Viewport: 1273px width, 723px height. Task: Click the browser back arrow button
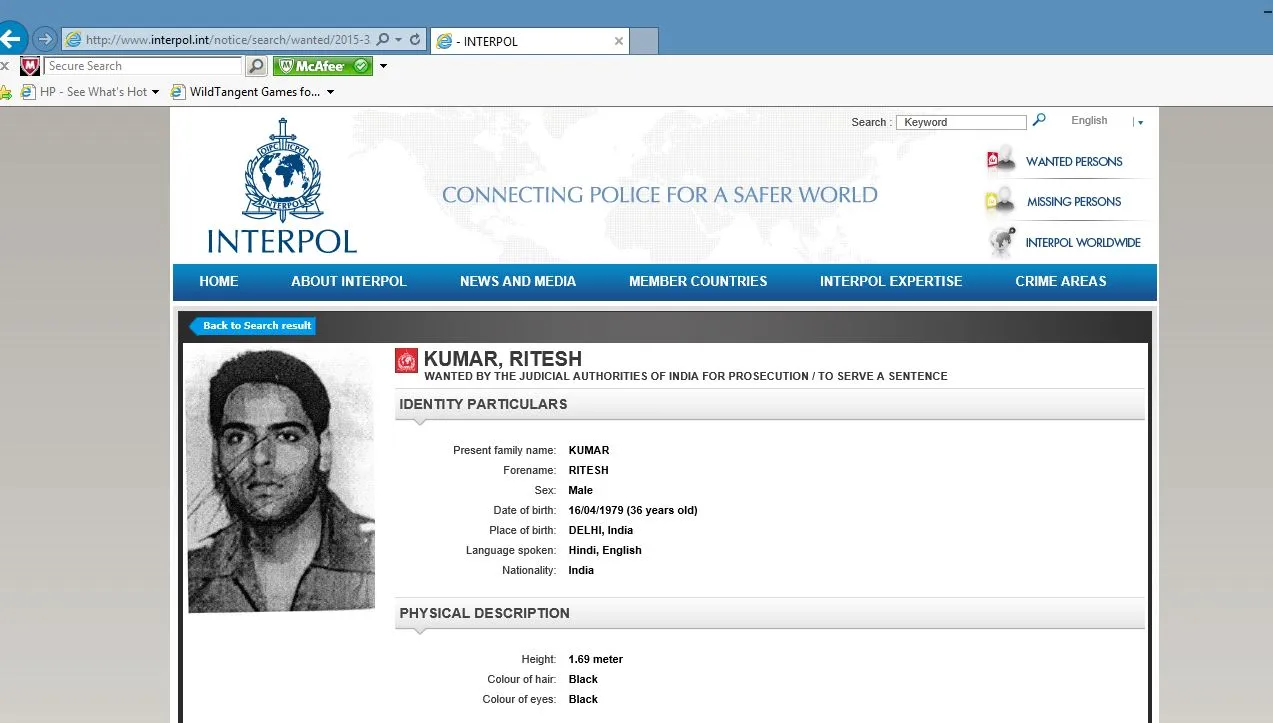[x=11, y=39]
